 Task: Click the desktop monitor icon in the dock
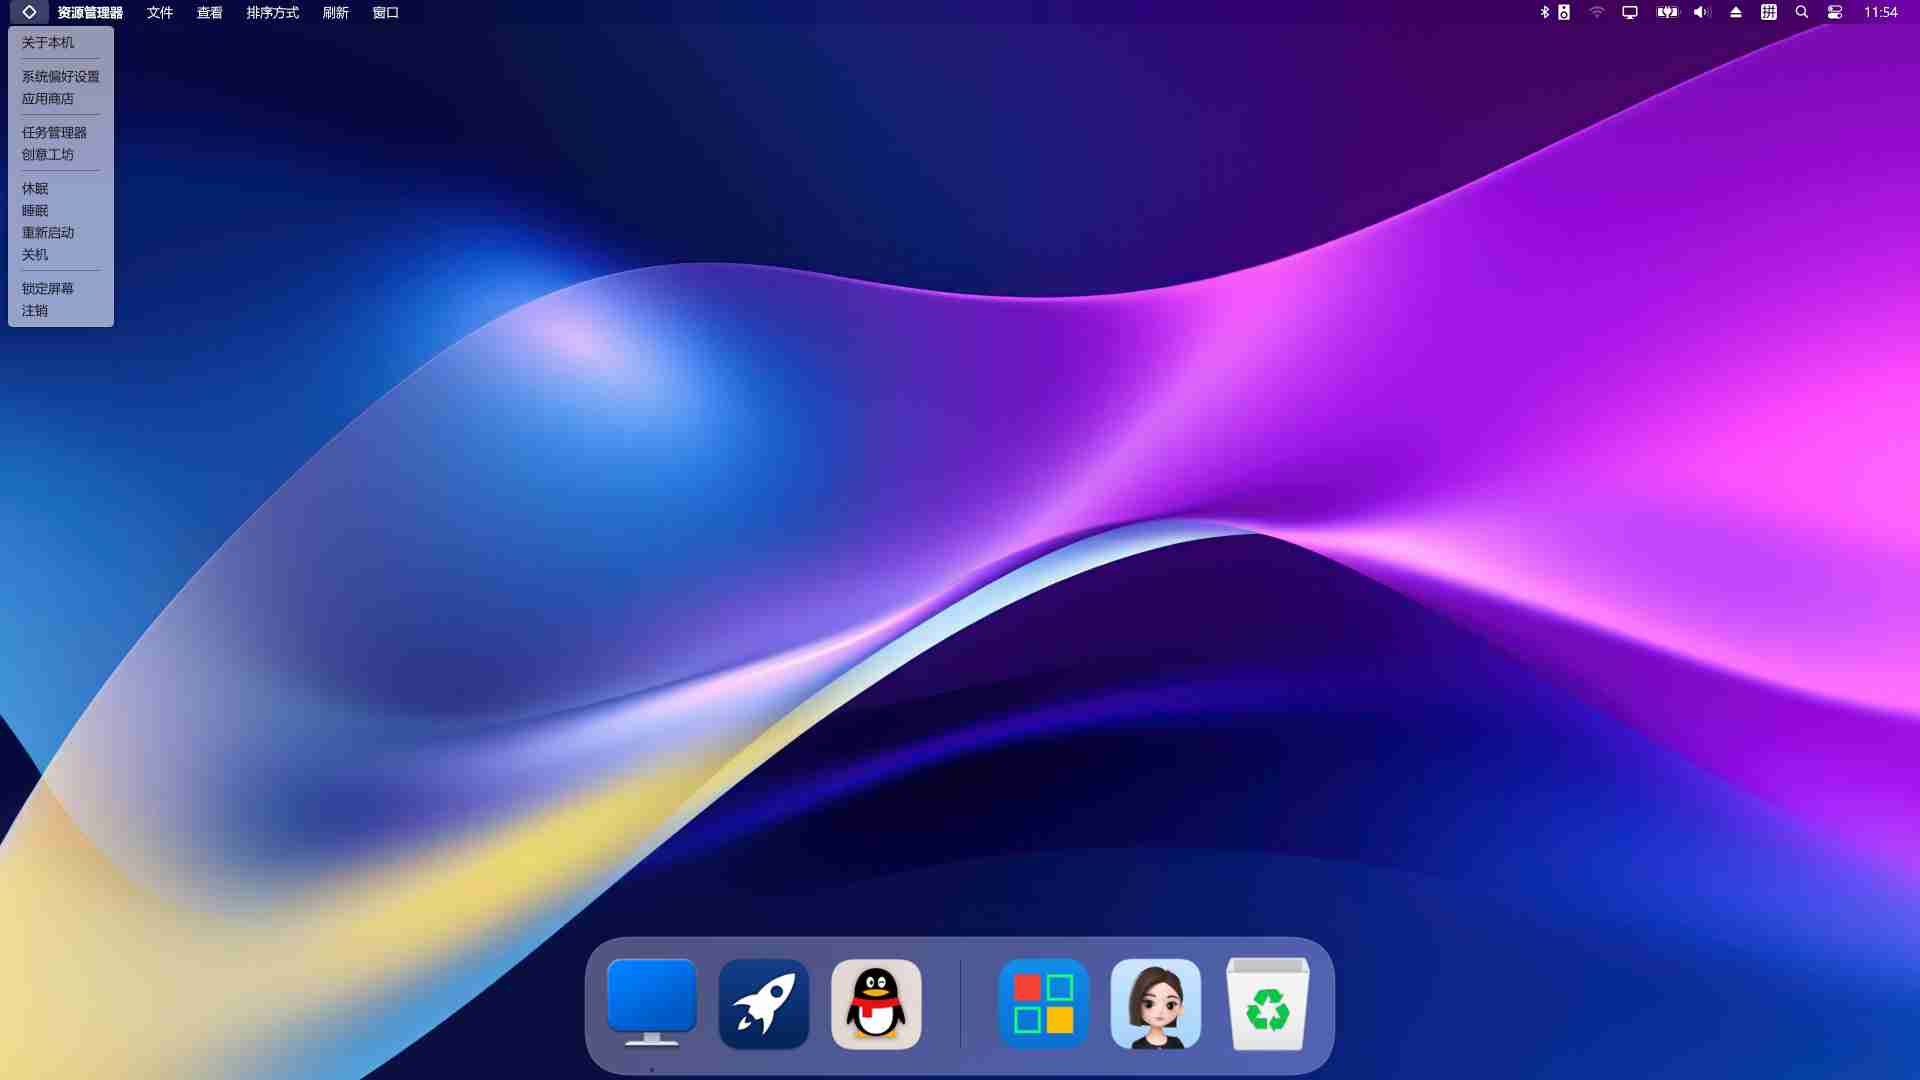[x=651, y=1004]
